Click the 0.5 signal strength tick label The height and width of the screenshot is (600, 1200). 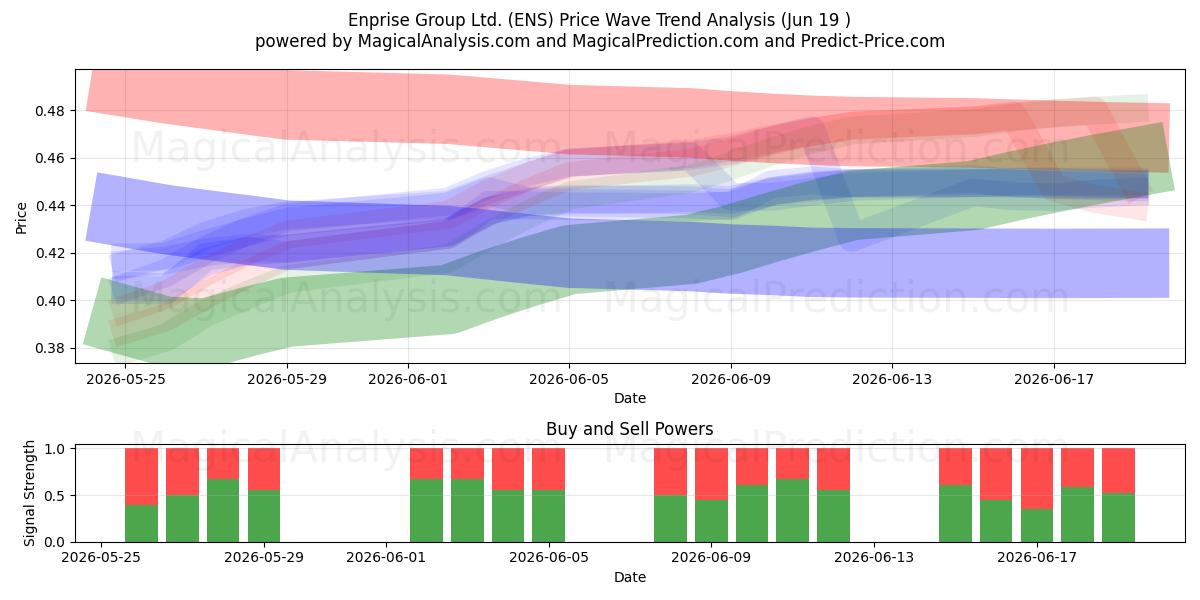point(56,496)
